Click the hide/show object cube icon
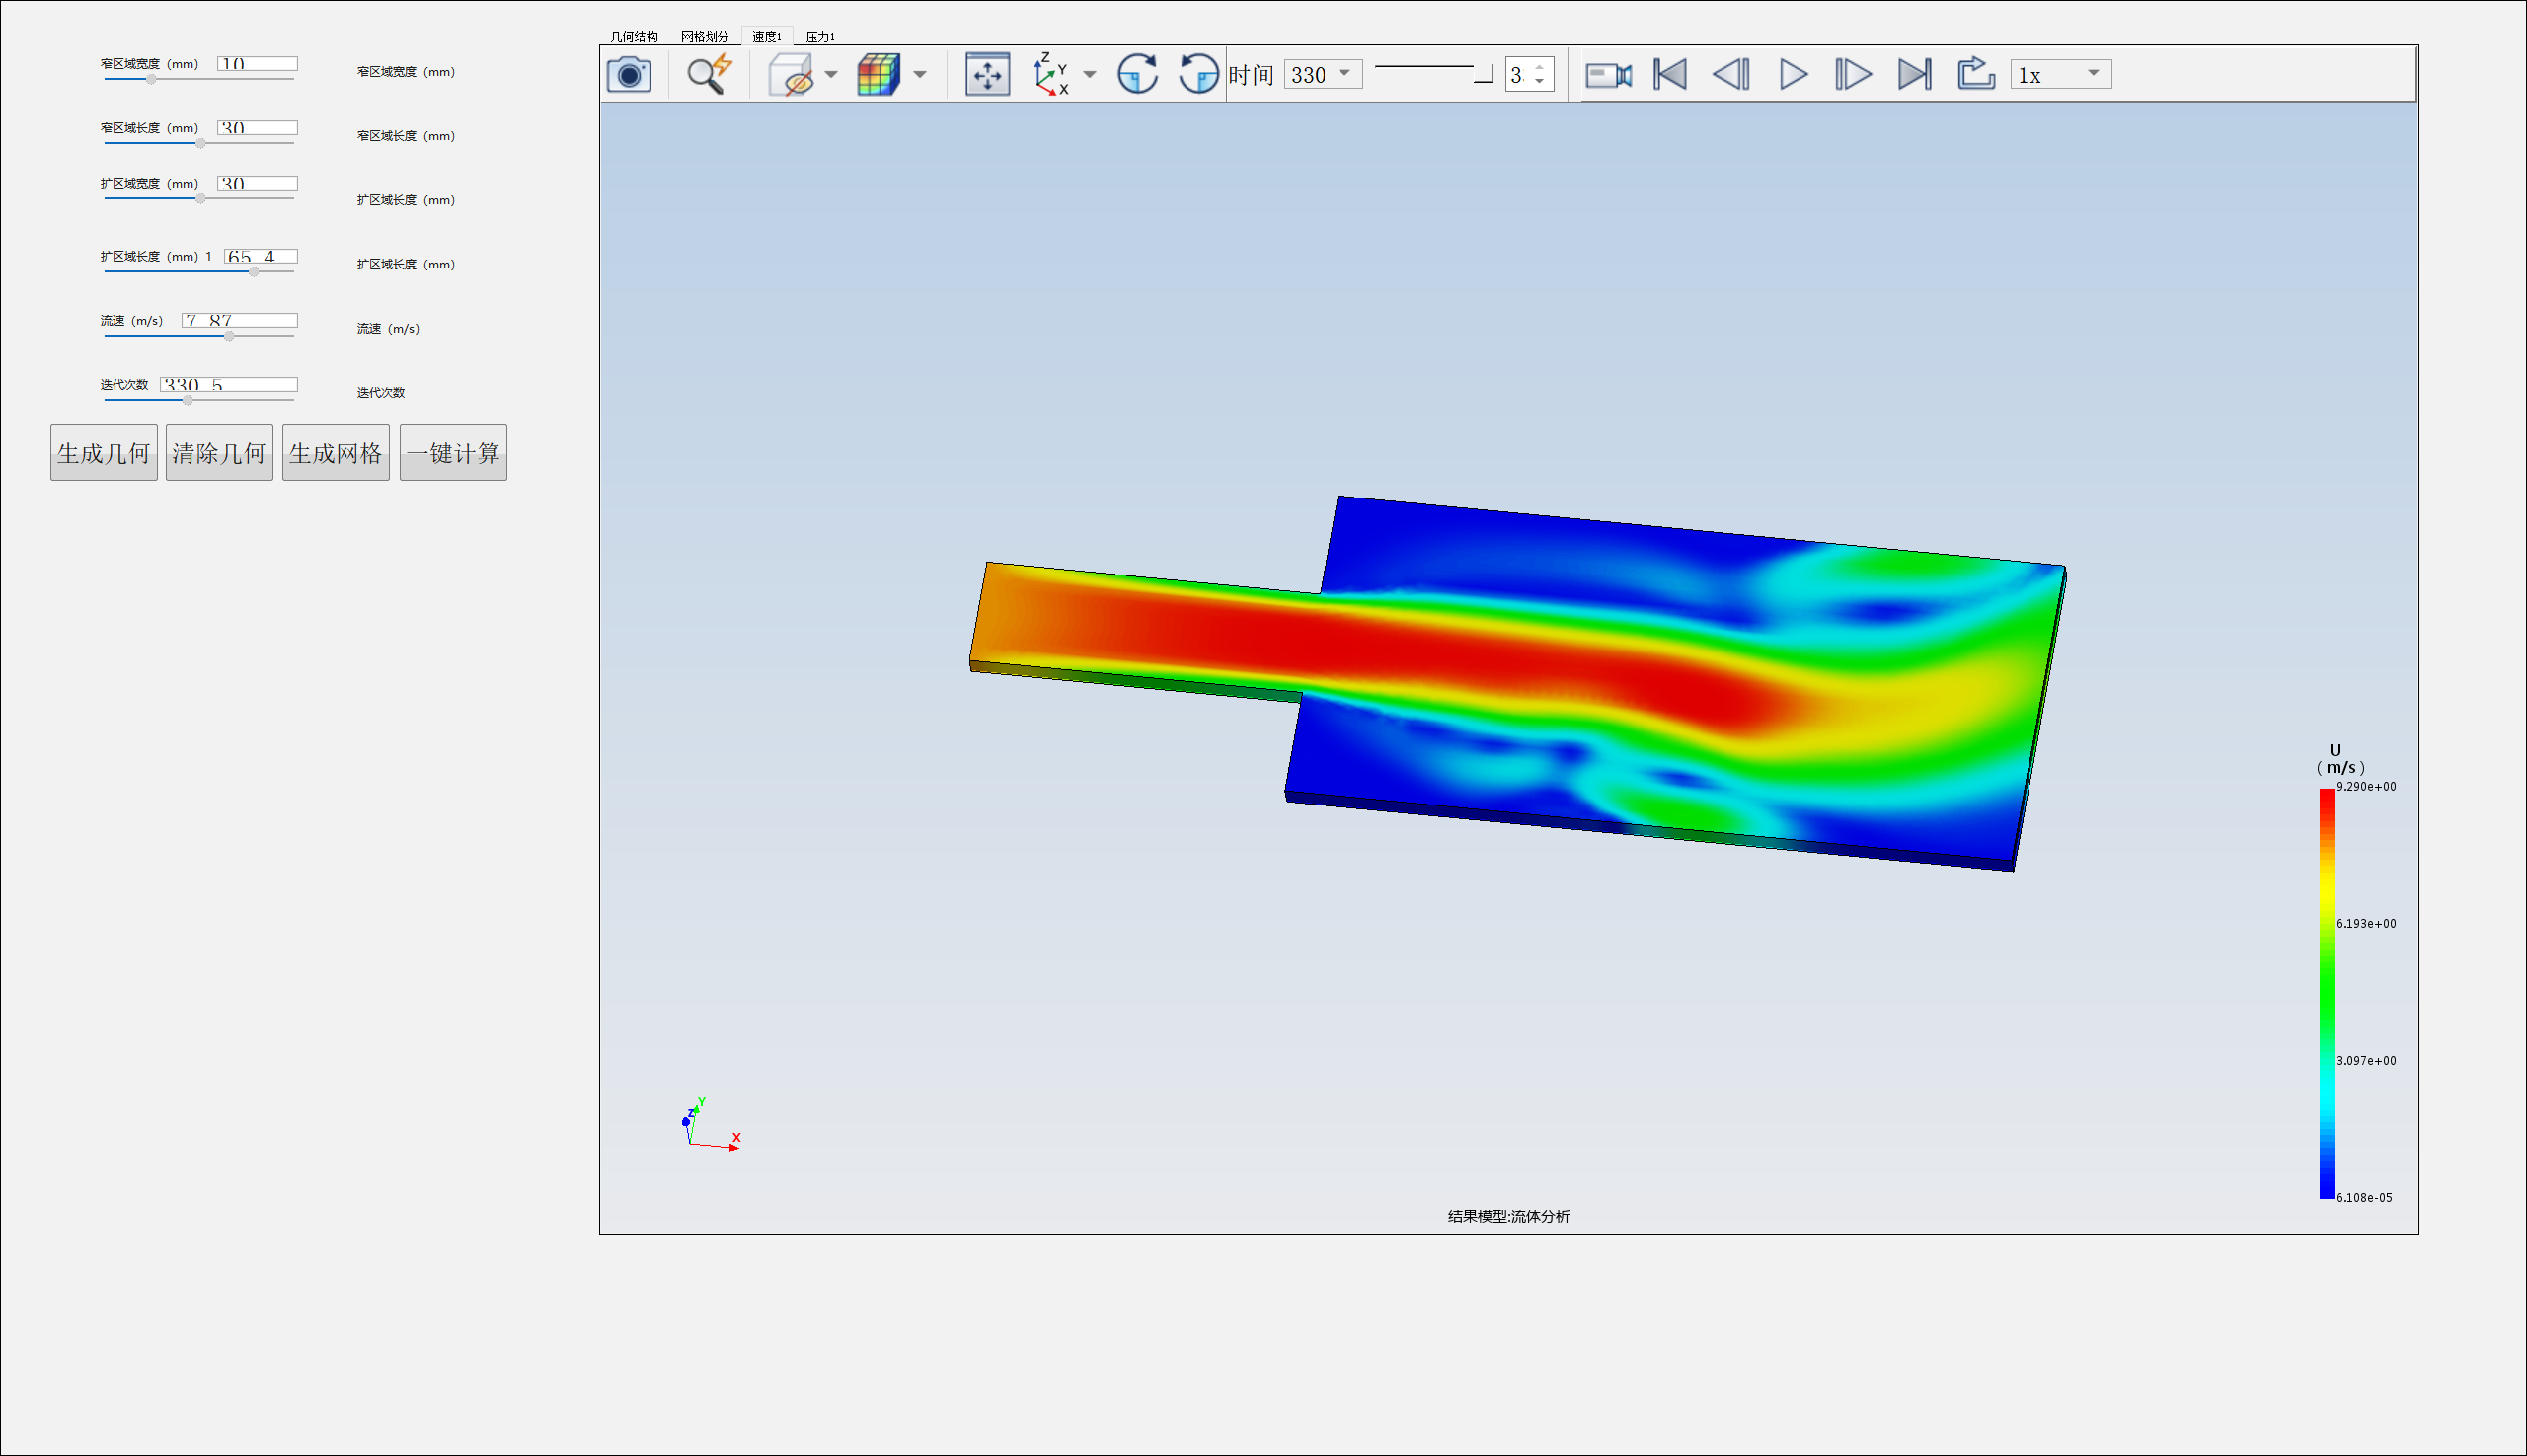 point(791,75)
